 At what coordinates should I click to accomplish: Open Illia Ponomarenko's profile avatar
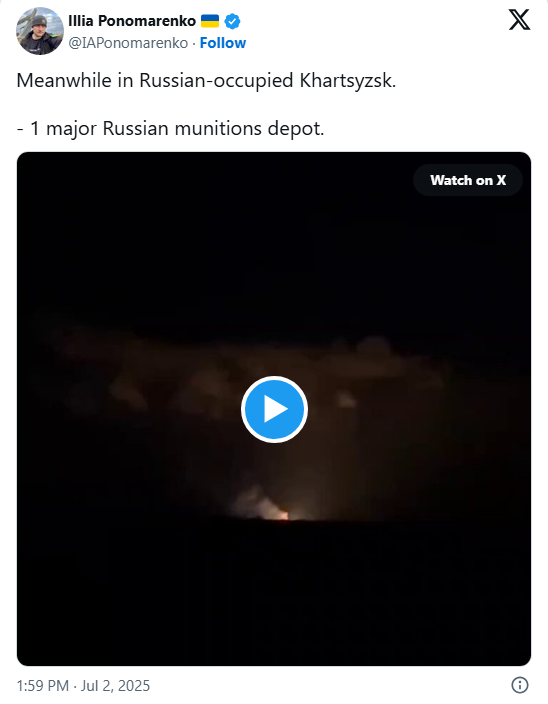[40, 31]
